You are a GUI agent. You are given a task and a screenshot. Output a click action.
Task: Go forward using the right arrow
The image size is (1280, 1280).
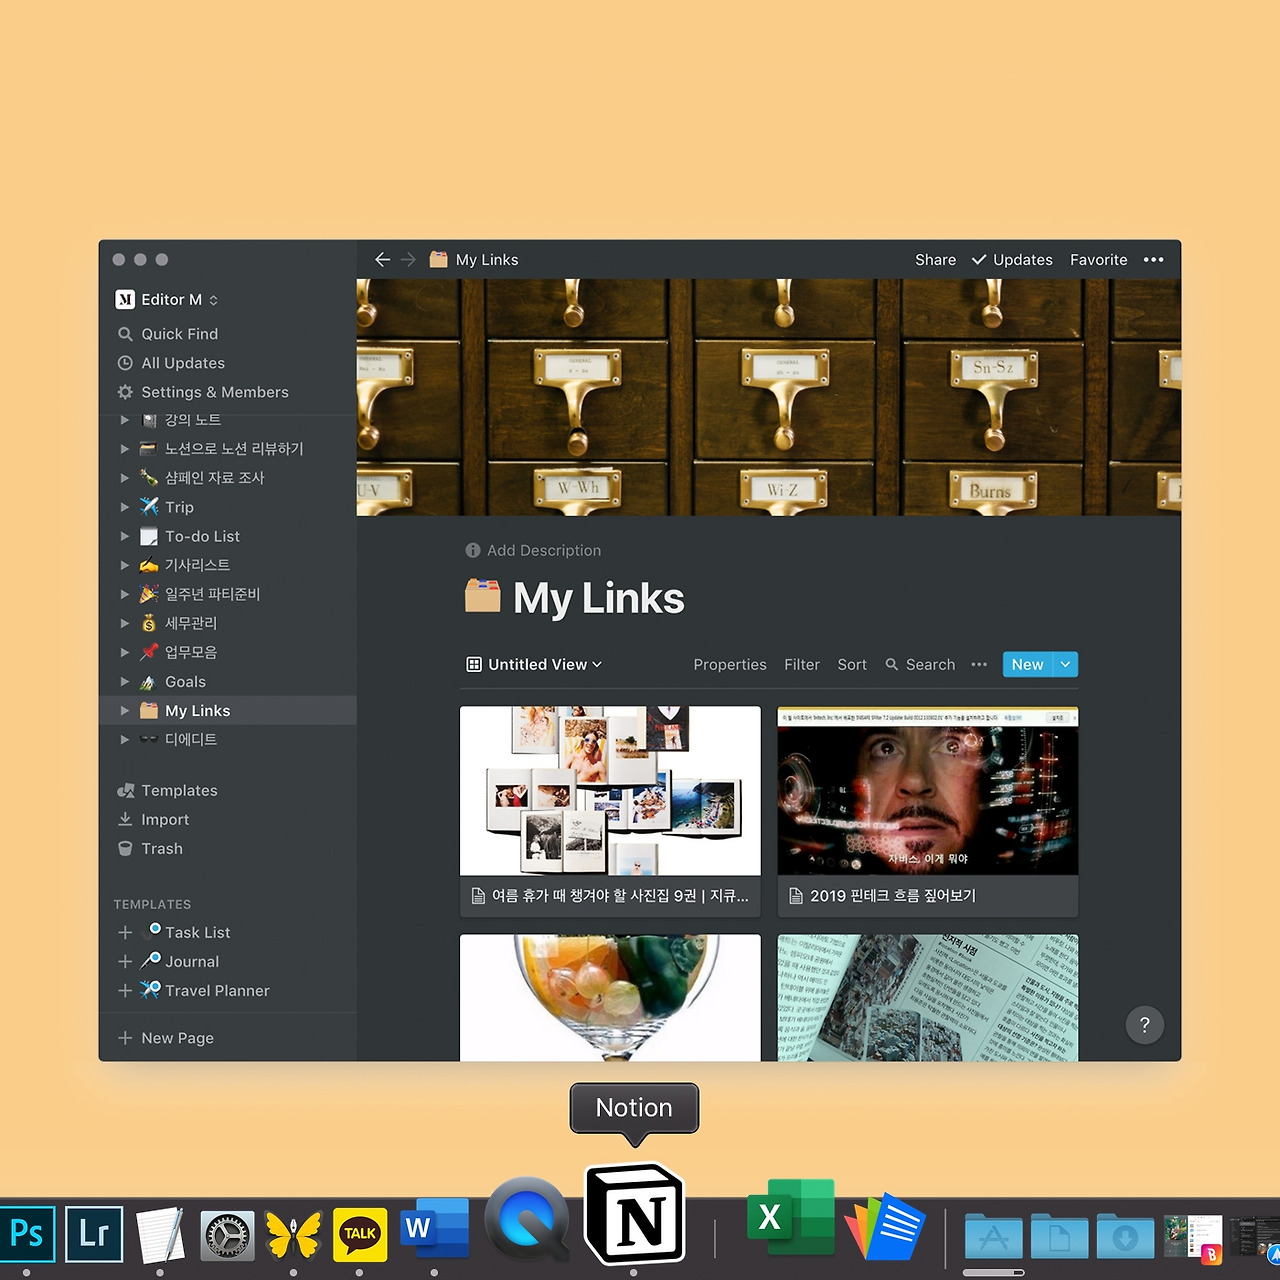pos(408,259)
